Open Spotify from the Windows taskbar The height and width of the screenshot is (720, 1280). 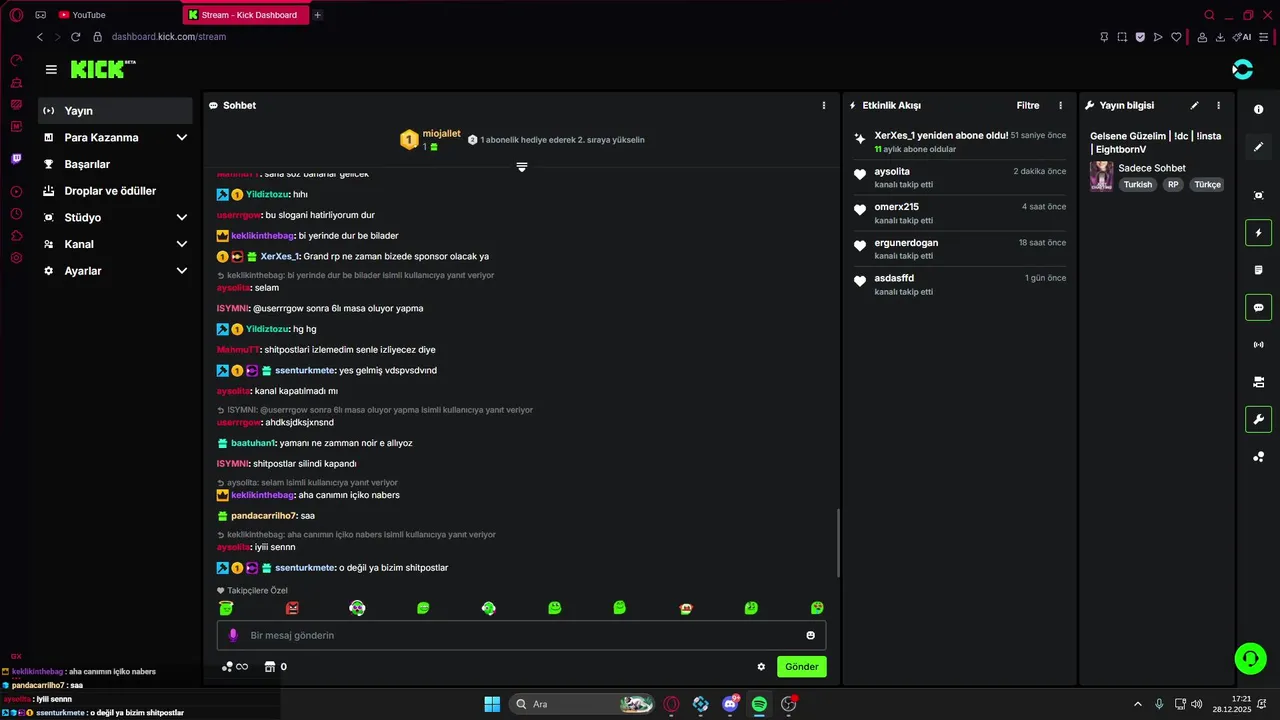click(x=759, y=704)
